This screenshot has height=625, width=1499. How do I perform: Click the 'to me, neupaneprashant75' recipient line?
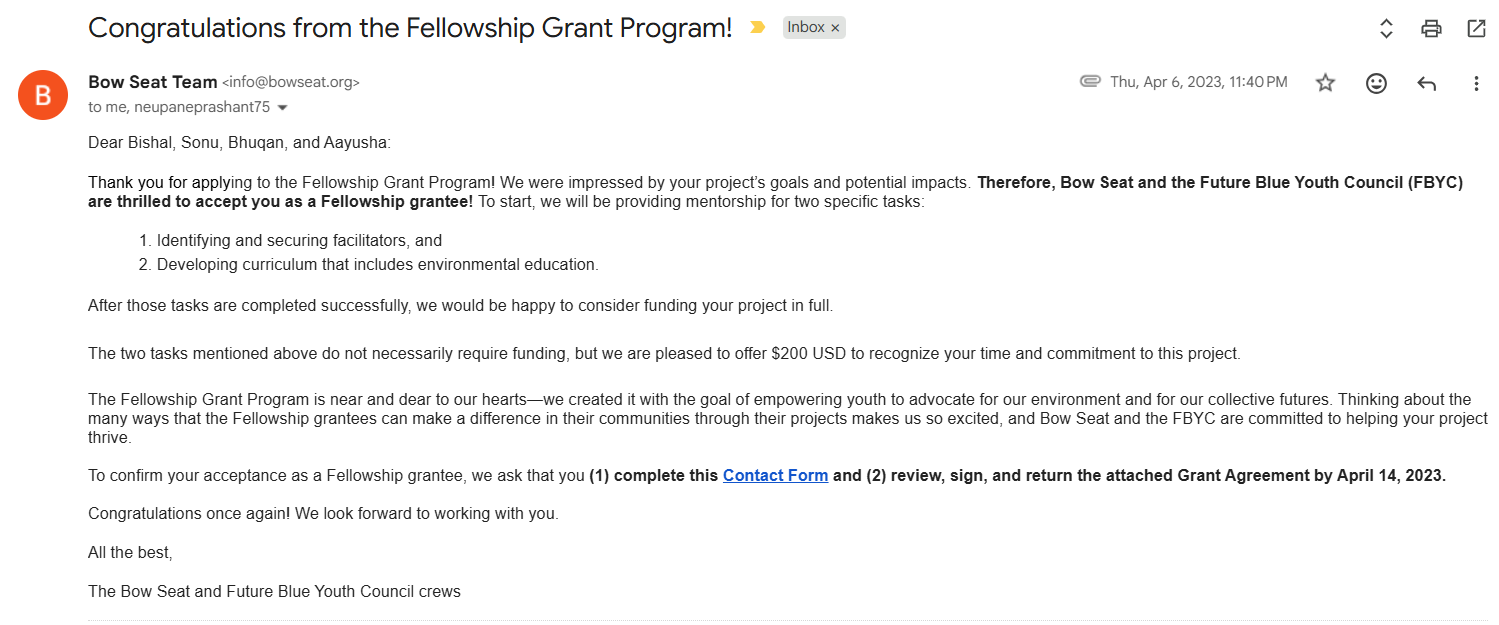pyautogui.click(x=179, y=107)
